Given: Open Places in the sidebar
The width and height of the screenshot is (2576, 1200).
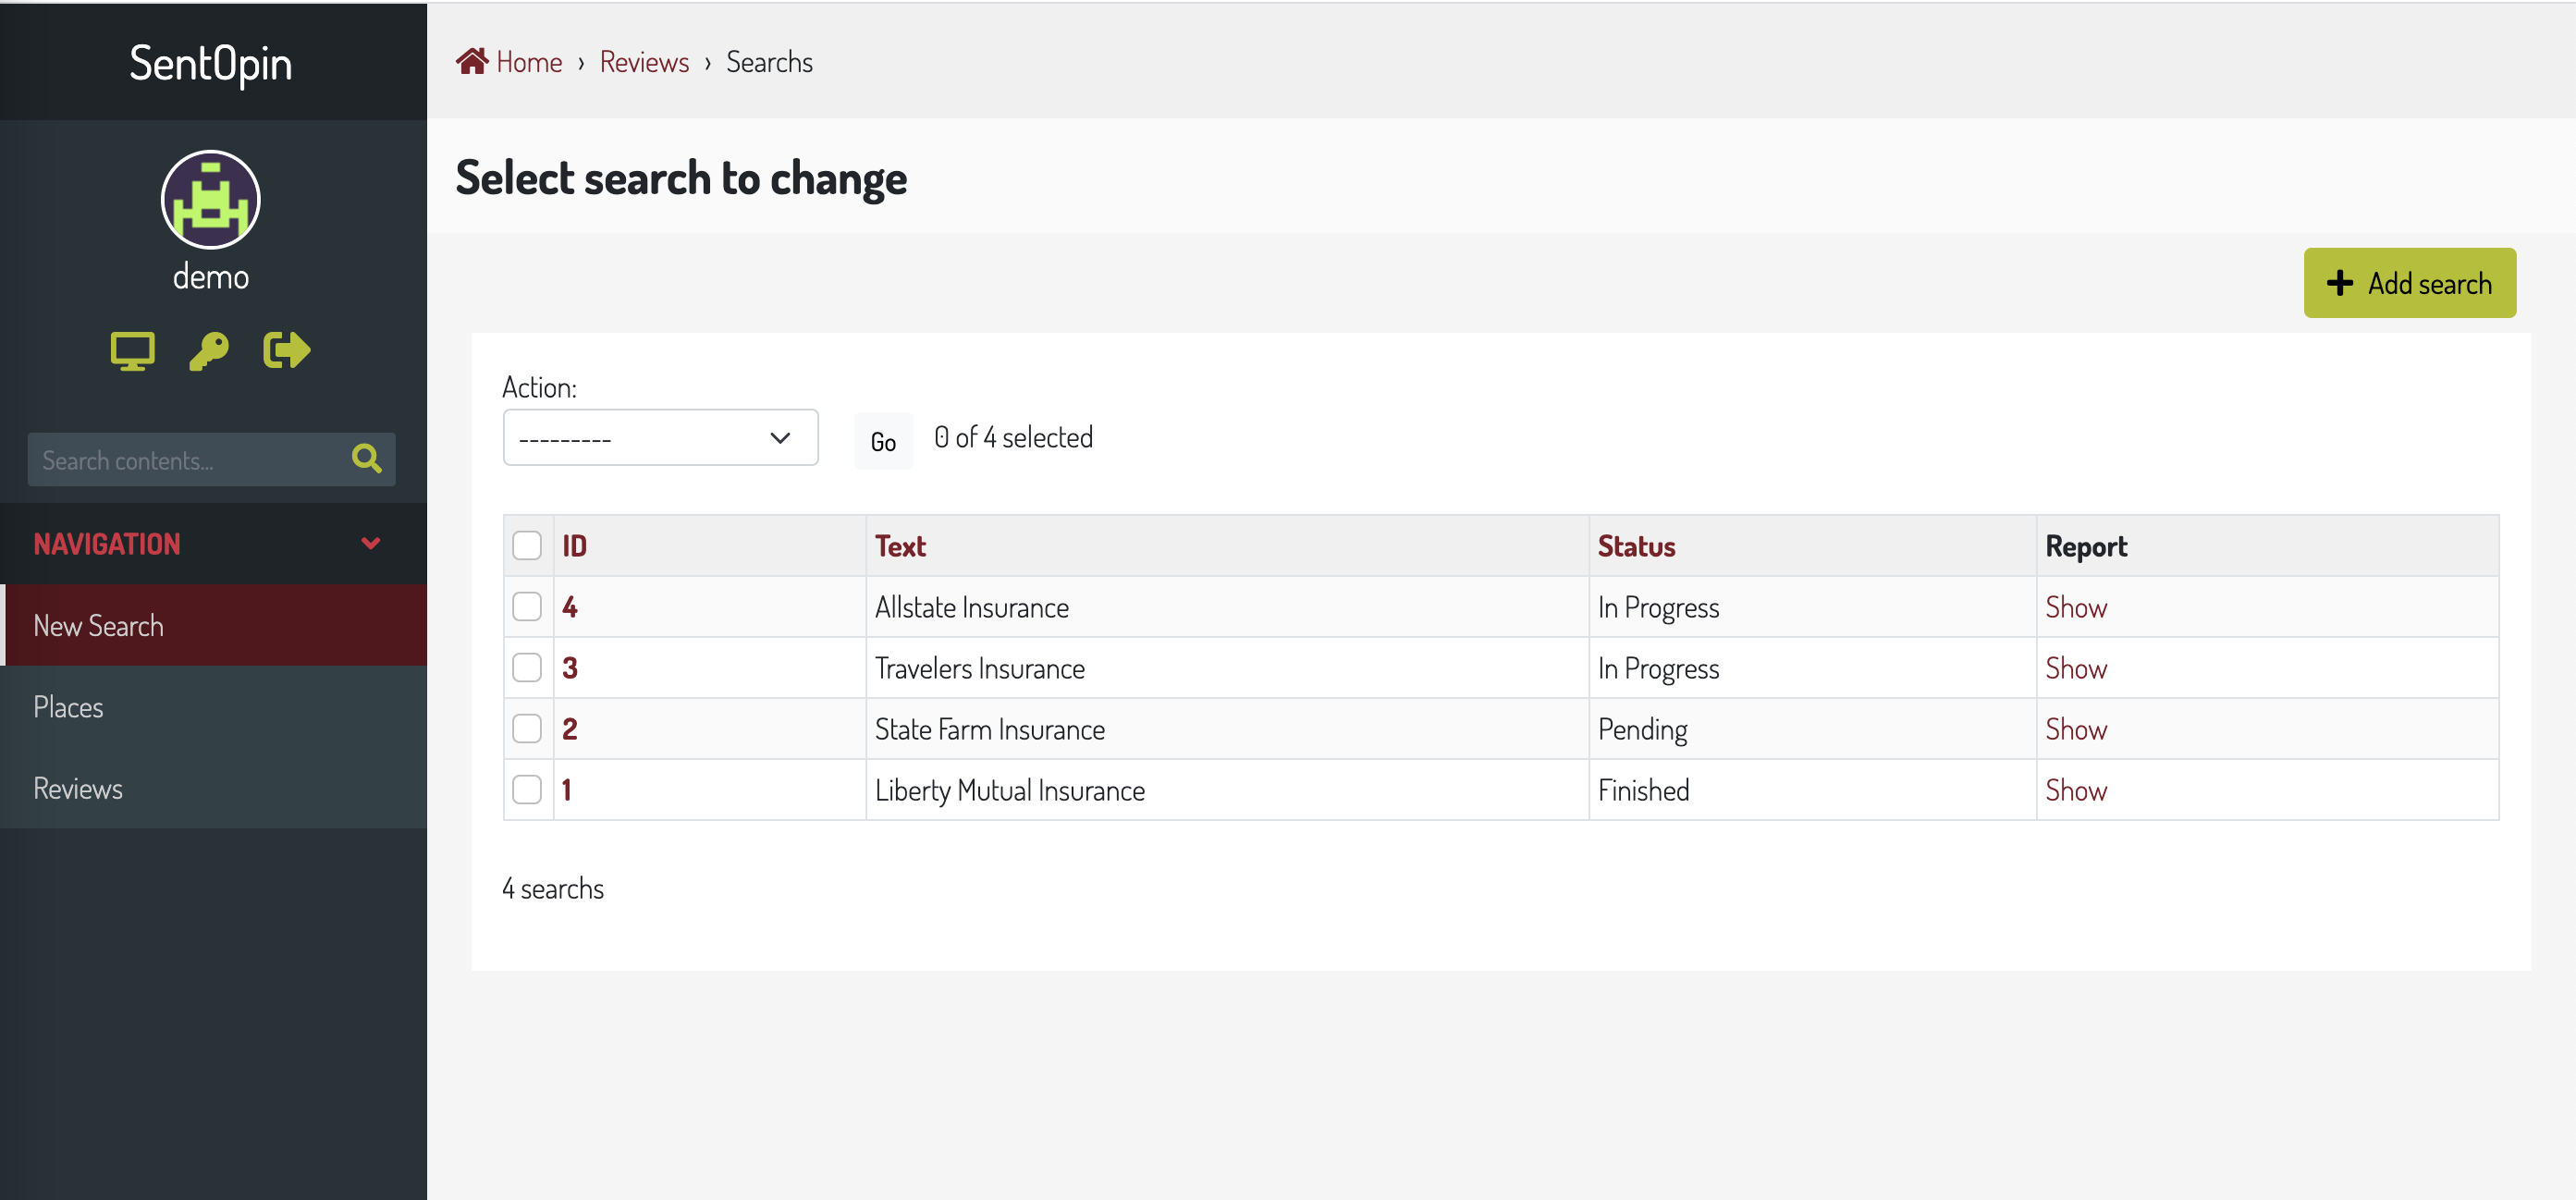Looking at the screenshot, I should coord(68,707).
